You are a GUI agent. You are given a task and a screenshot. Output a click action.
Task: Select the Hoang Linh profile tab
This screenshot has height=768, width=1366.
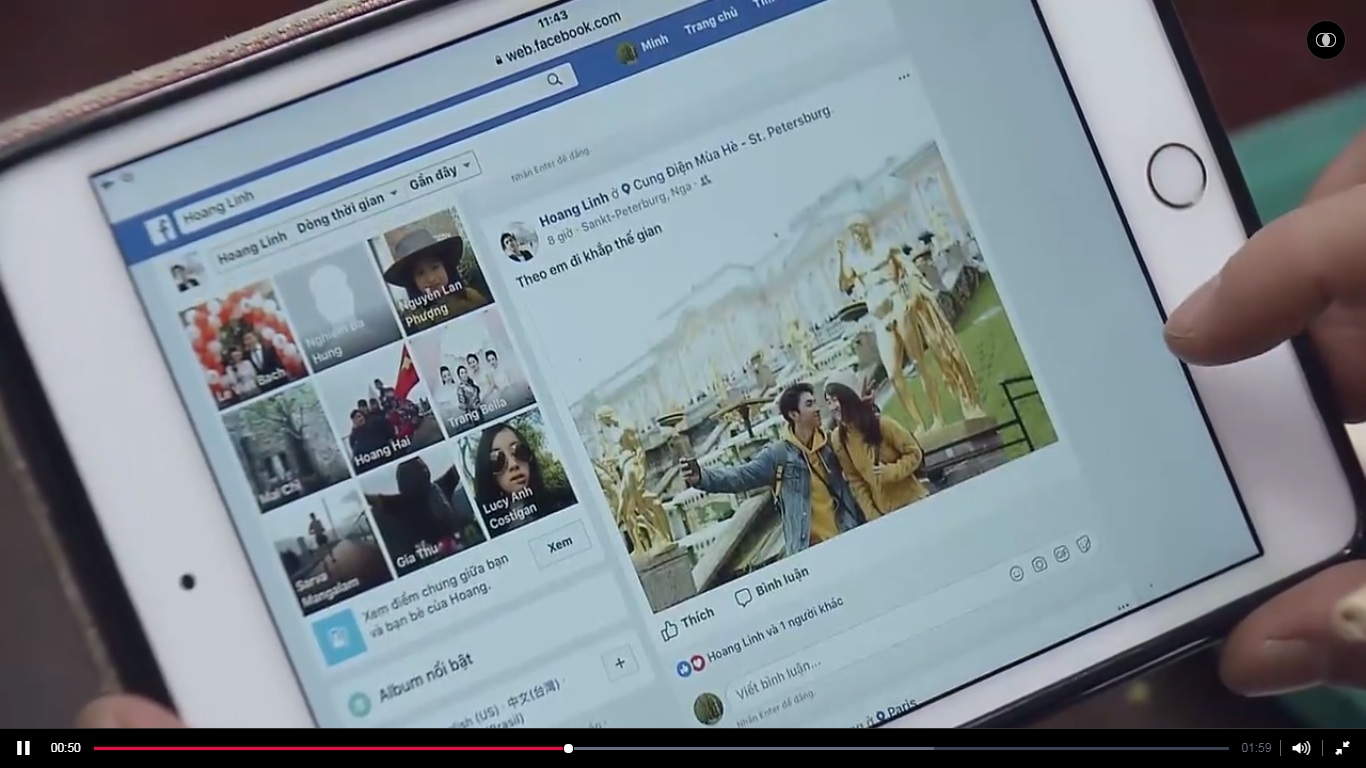tap(252, 247)
